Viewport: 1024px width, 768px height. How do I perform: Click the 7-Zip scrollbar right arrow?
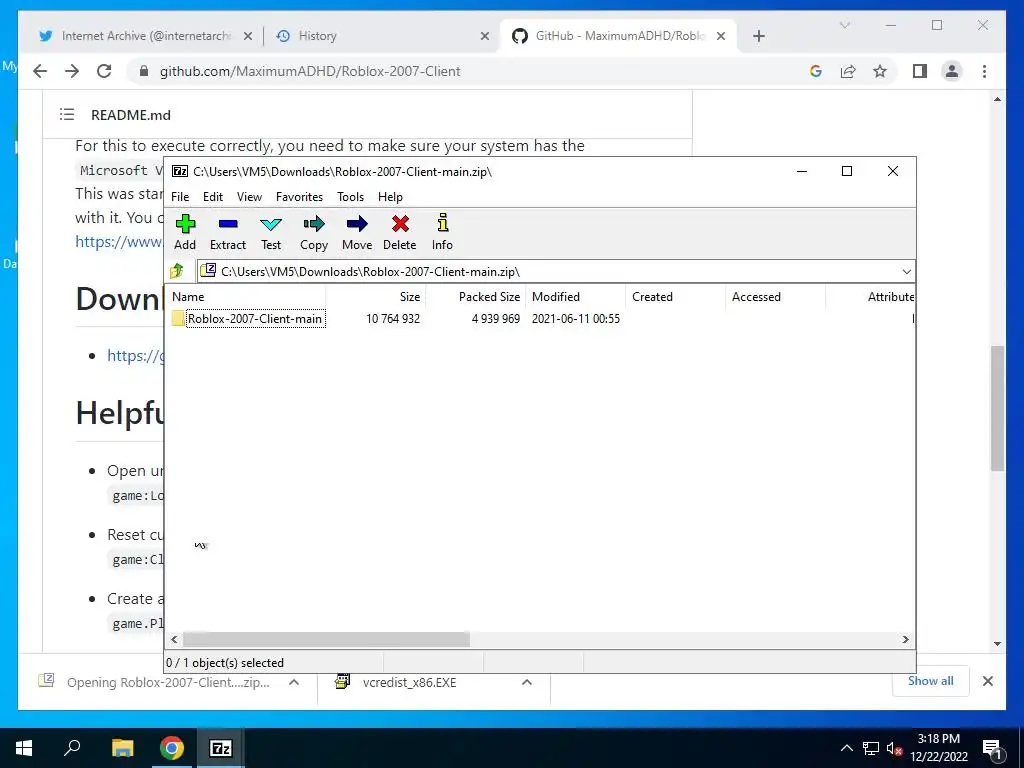(905, 639)
